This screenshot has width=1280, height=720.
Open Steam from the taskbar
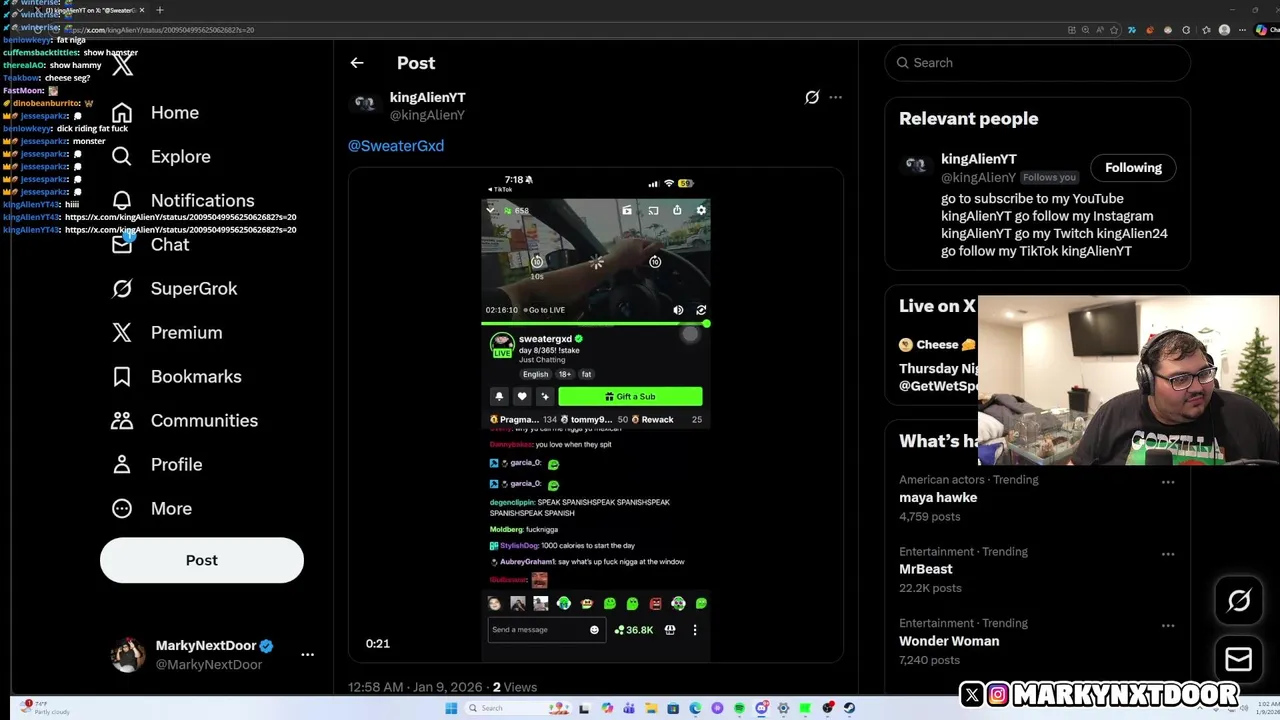(849, 708)
